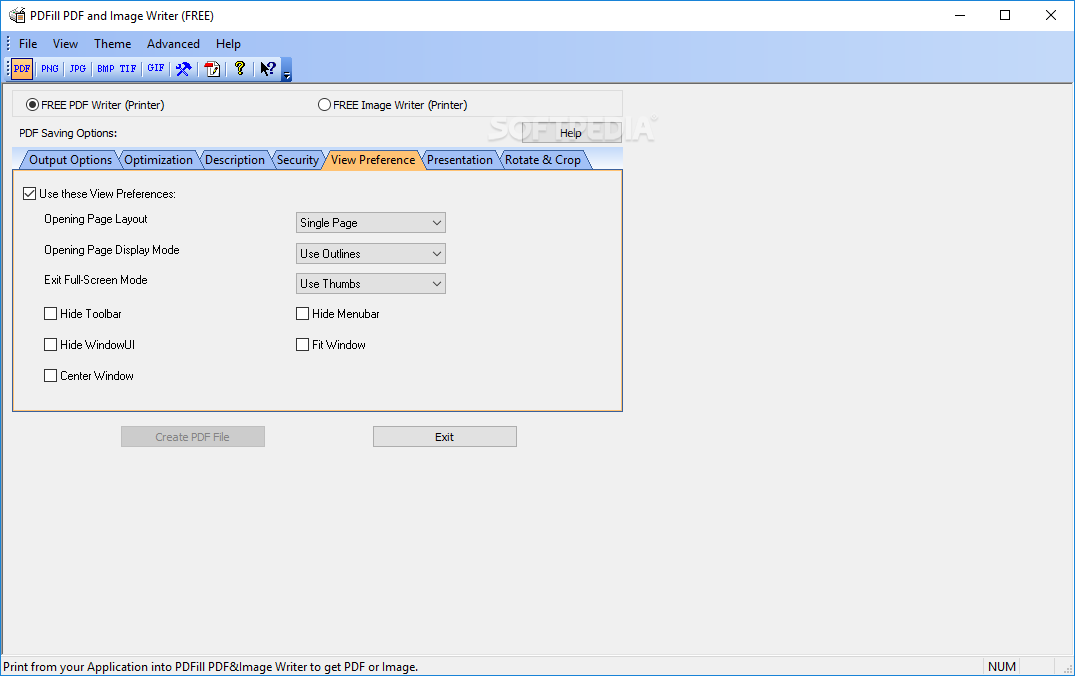The height and width of the screenshot is (676, 1075).
Task: Click the Exit Full-Screen Mode label
Action: pos(96,280)
